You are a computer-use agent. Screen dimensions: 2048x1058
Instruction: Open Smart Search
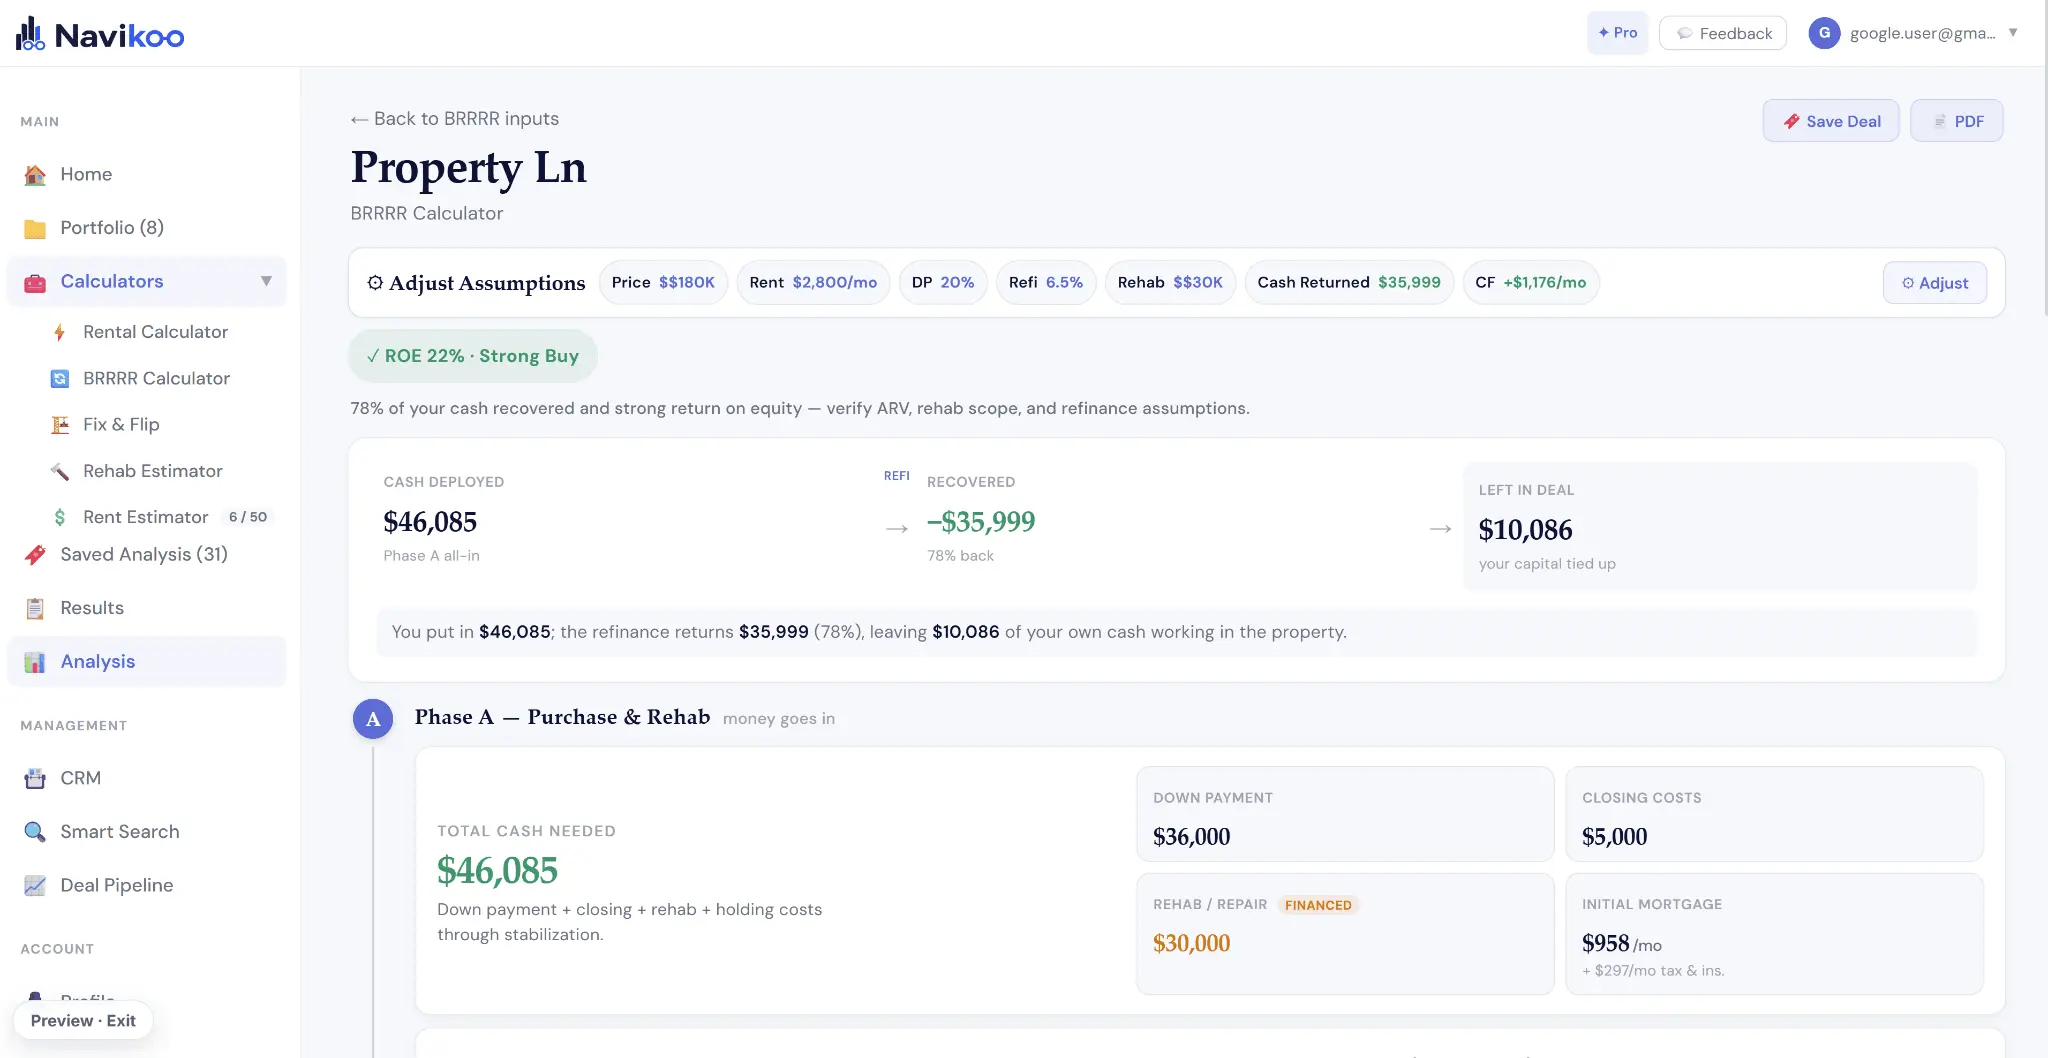coord(147,832)
